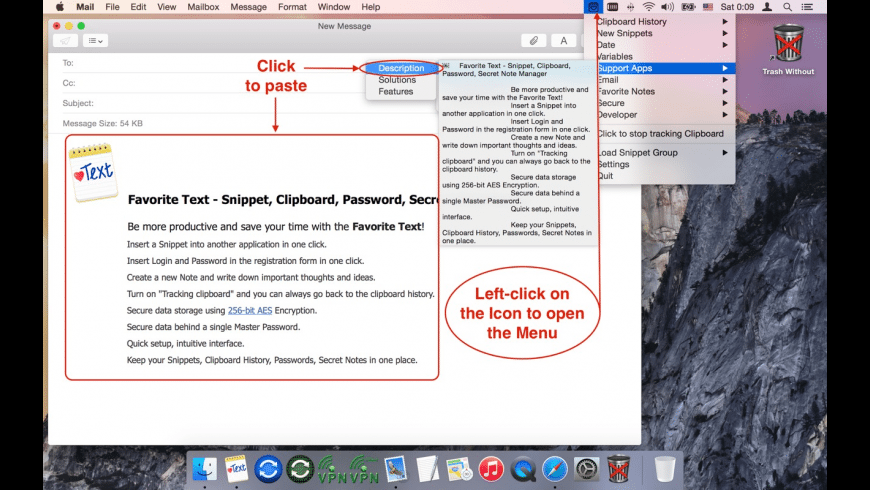Click 'Quick setup, intuitive interface.' line in message
Image resolution: width=870 pixels, height=490 pixels.
tap(185, 343)
